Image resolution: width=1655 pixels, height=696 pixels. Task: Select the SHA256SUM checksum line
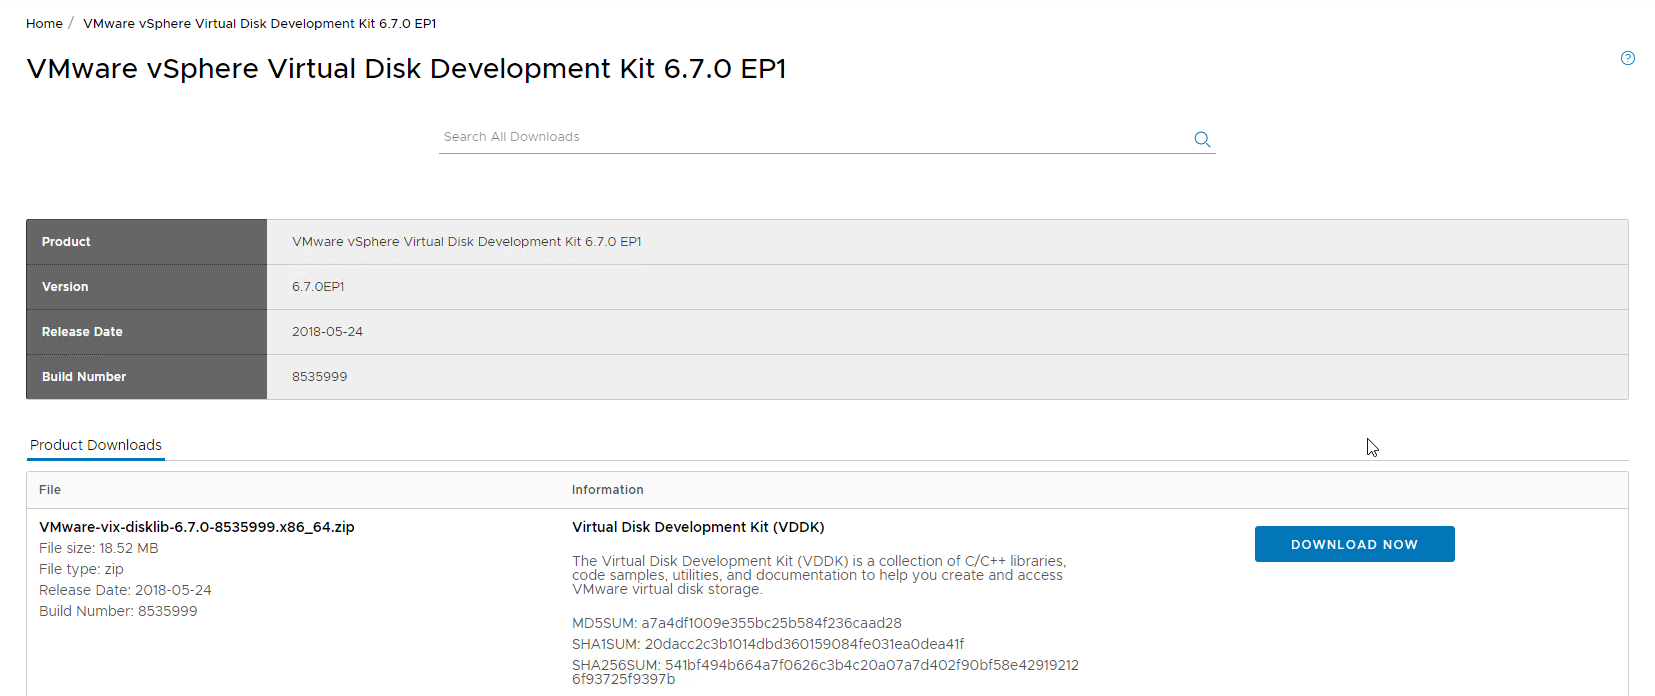pos(825,672)
